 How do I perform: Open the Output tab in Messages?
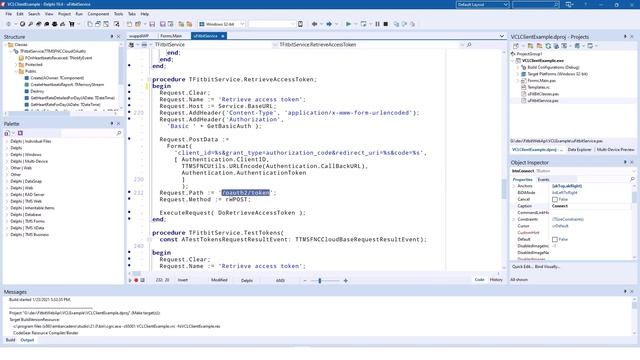tap(27, 340)
